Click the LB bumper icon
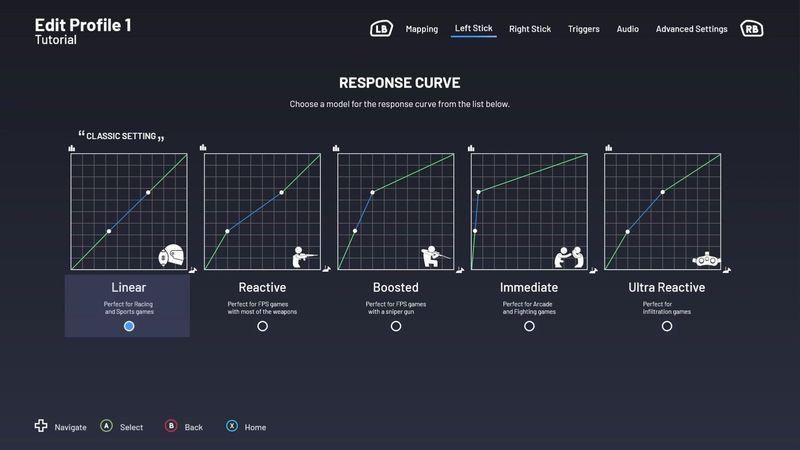This screenshot has height=450, width=800. tap(381, 29)
